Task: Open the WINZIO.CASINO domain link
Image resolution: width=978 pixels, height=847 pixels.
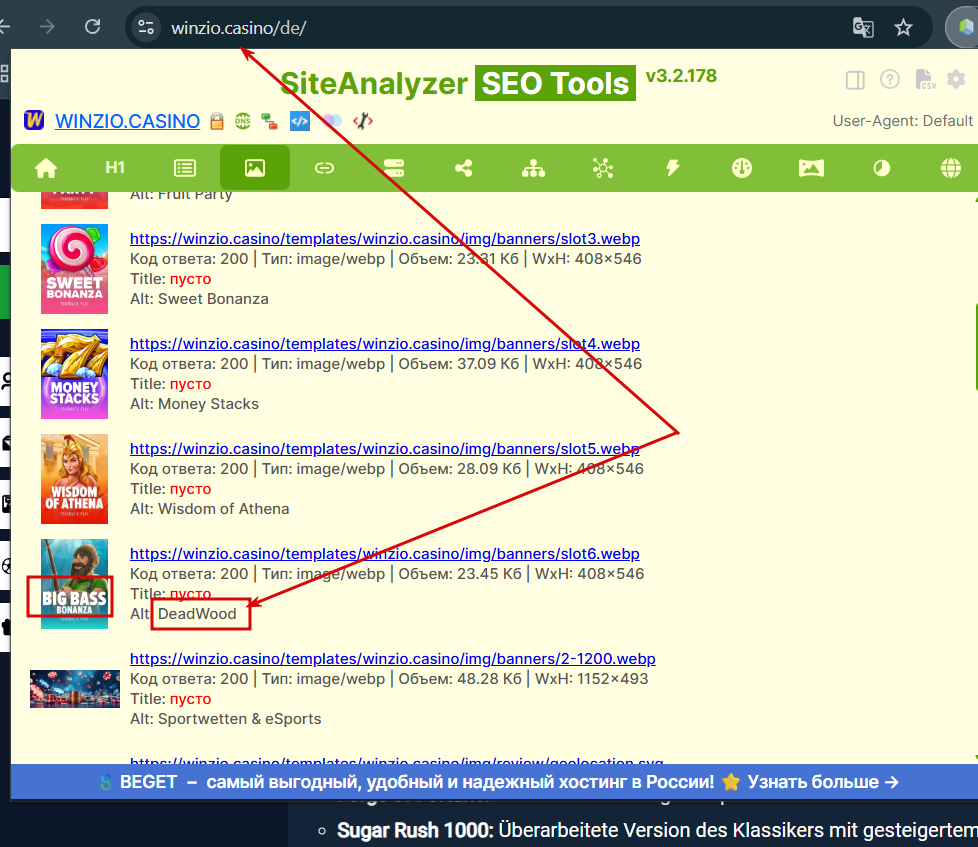Action: 128,121
